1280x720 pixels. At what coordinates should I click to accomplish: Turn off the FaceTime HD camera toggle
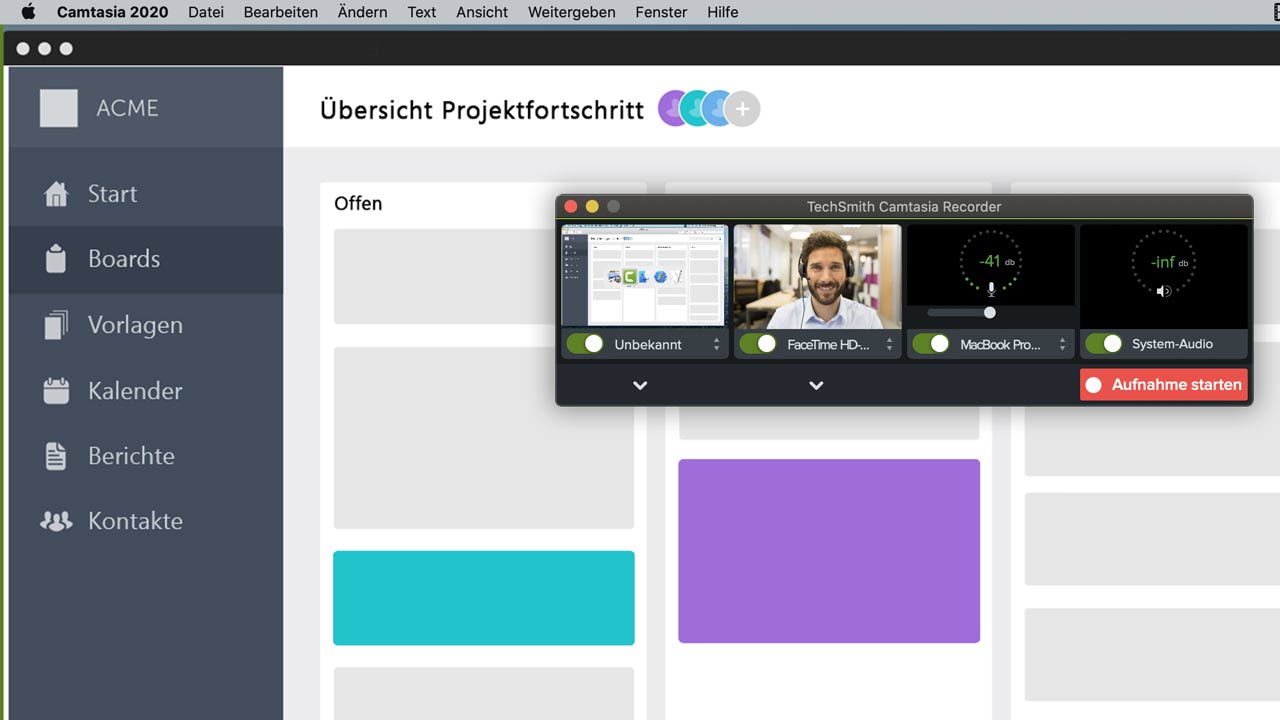[x=758, y=344]
